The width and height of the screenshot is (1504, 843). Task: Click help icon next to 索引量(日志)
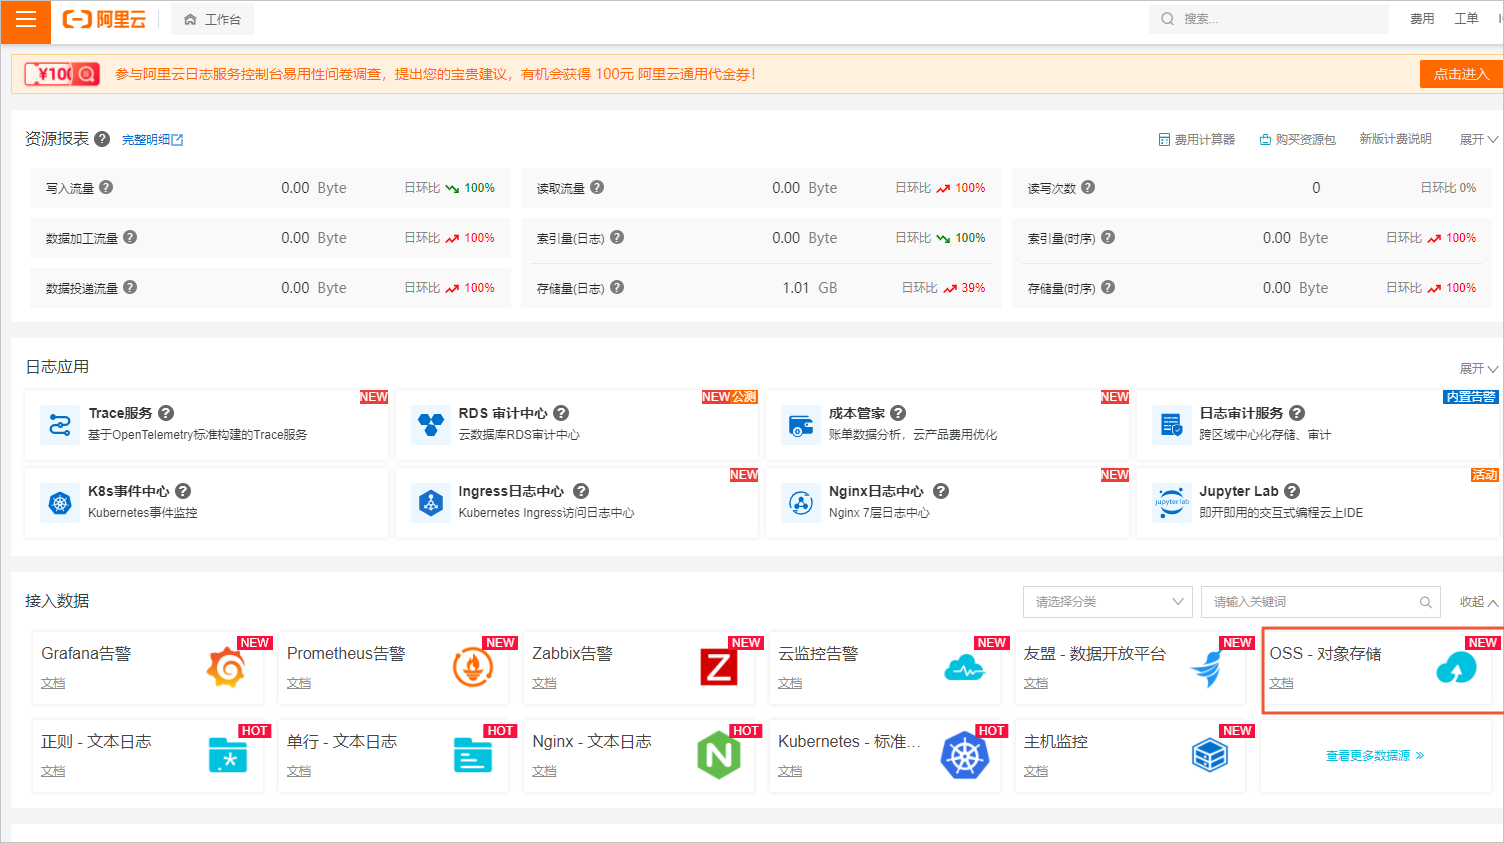pyautogui.click(x=617, y=237)
